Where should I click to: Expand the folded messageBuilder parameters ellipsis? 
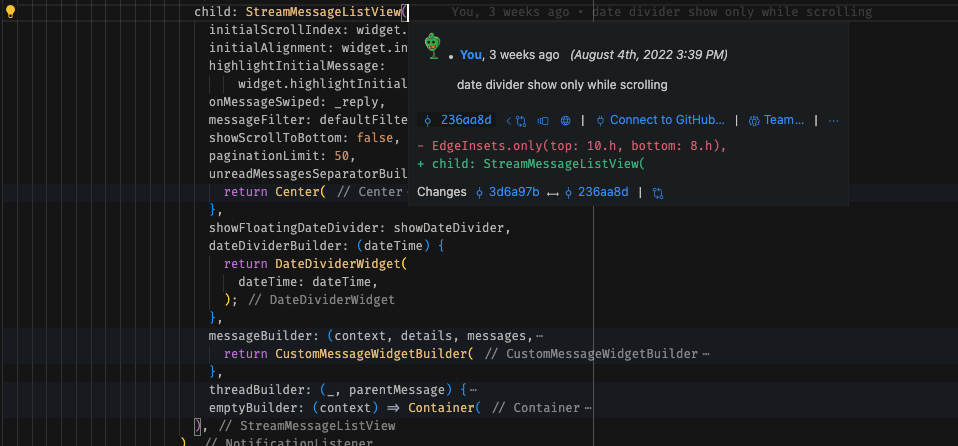point(539,336)
